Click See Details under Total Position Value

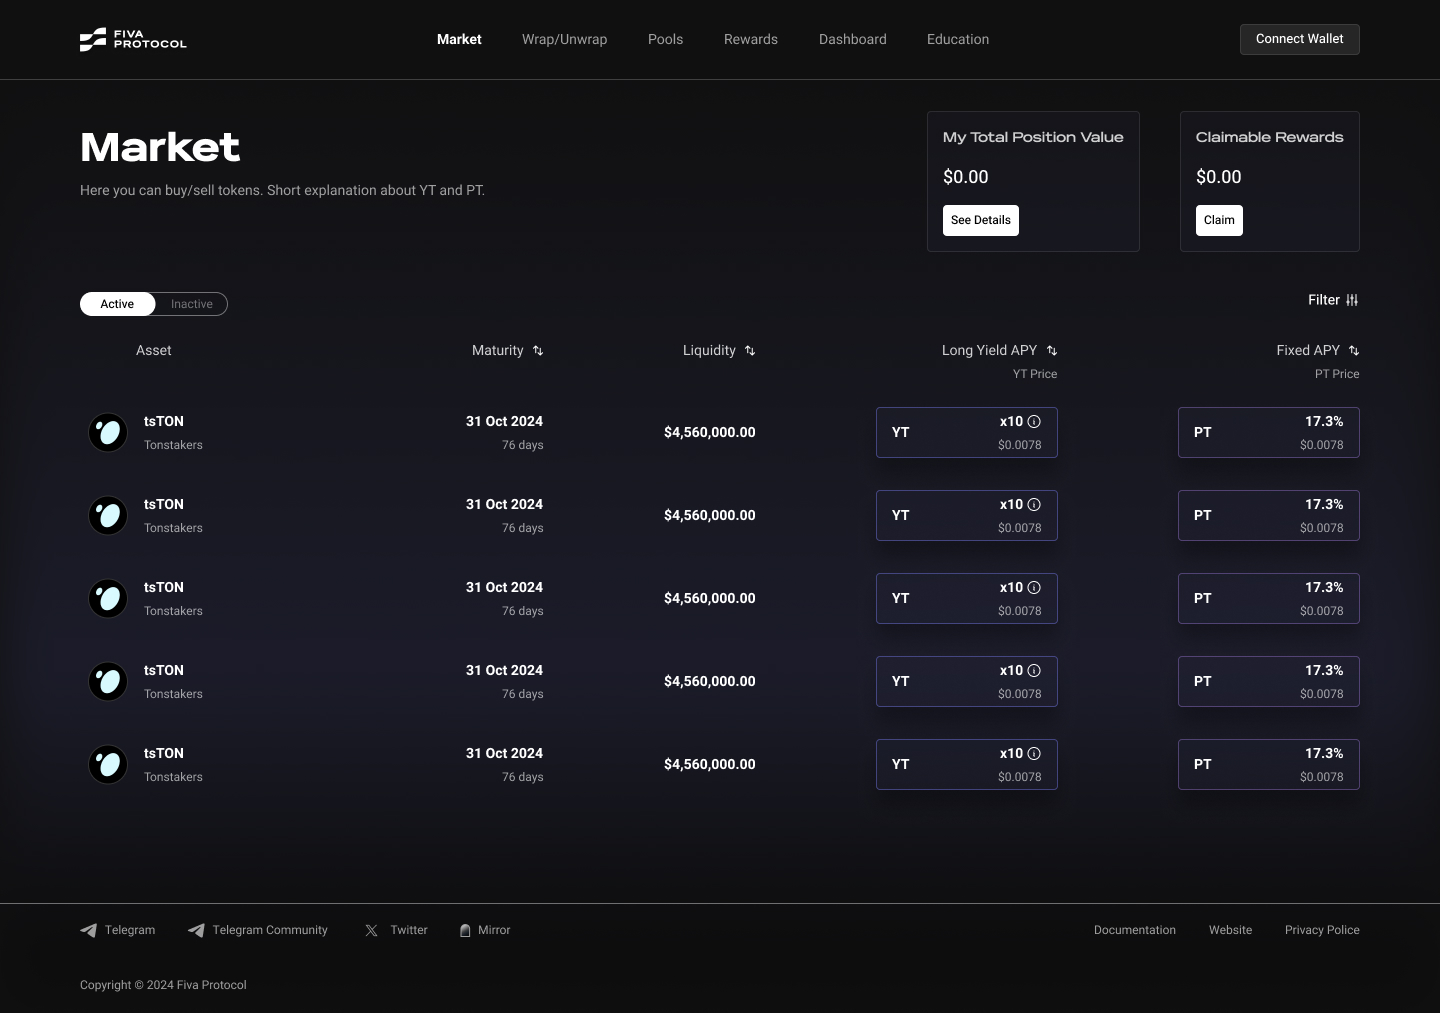[980, 220]
